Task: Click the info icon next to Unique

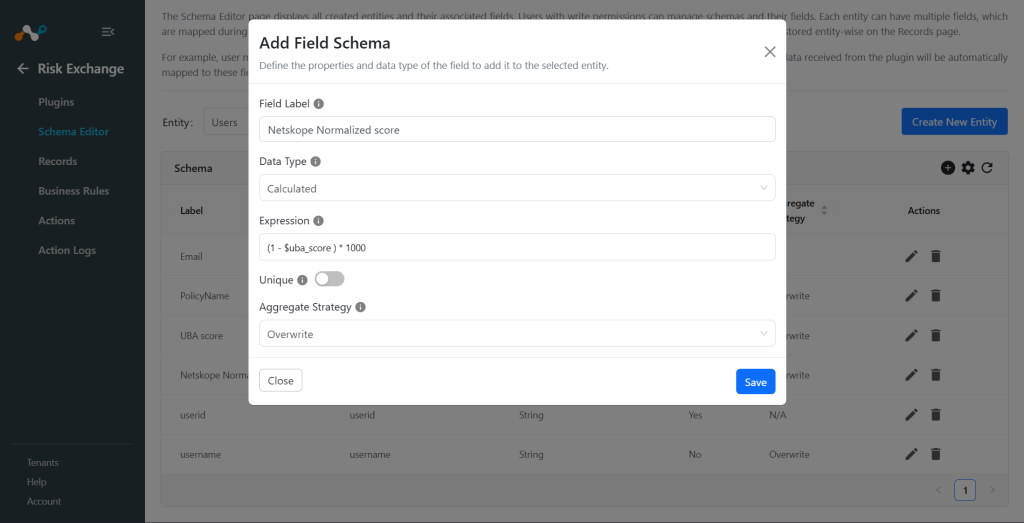Action: tap(302, 280)
